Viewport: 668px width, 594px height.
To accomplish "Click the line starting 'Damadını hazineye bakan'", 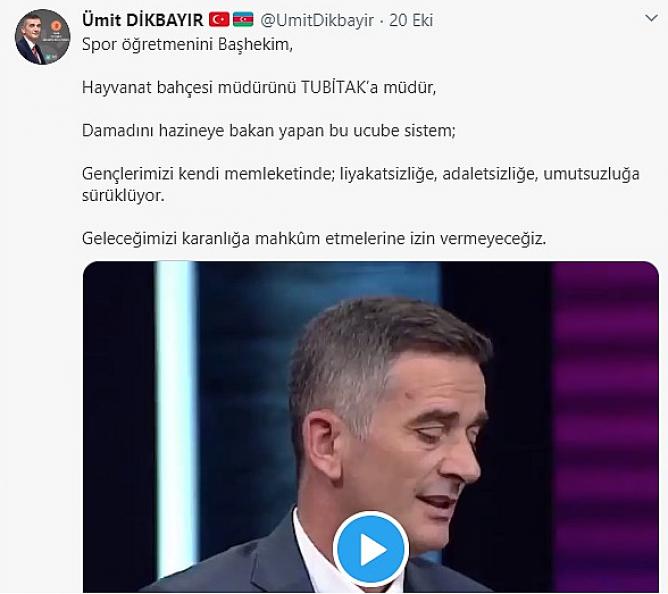I will pyautogui.click(x=269, y=130).
